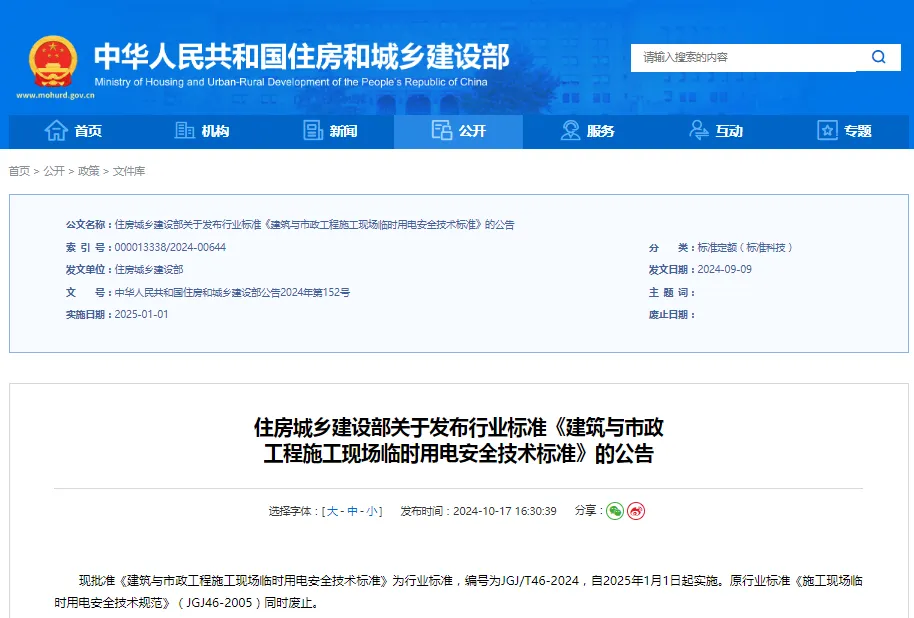Click the newspaper icon for 新闻

(x=313, y=131)
